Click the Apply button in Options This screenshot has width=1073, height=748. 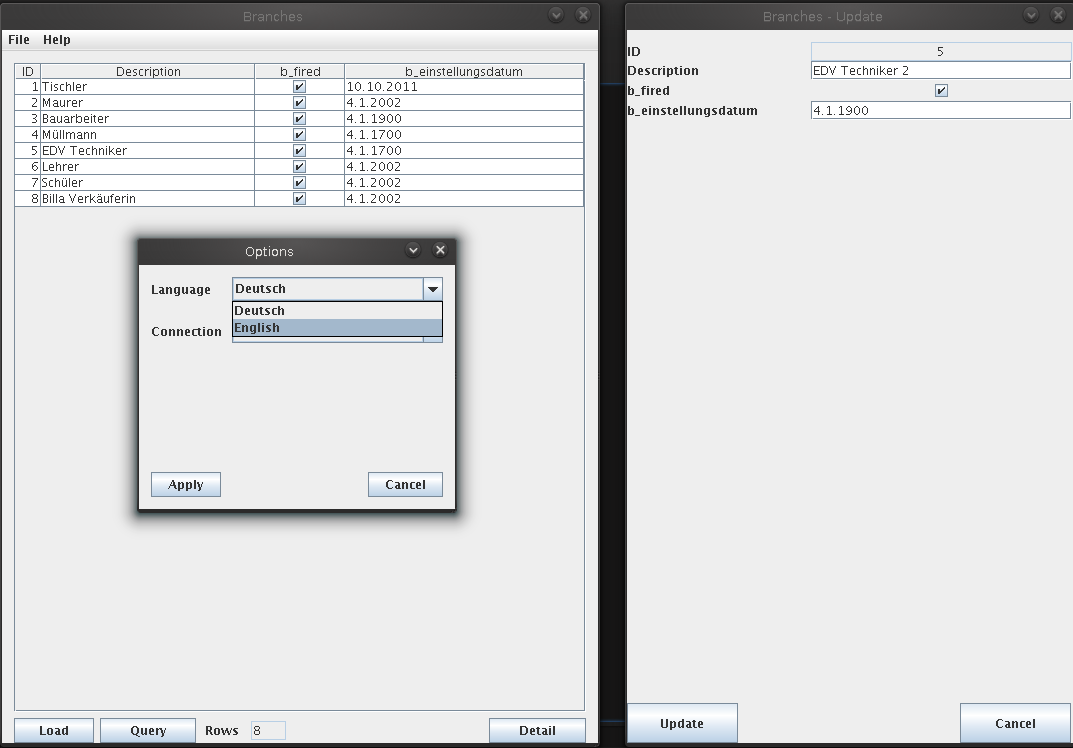coord(186,485)
